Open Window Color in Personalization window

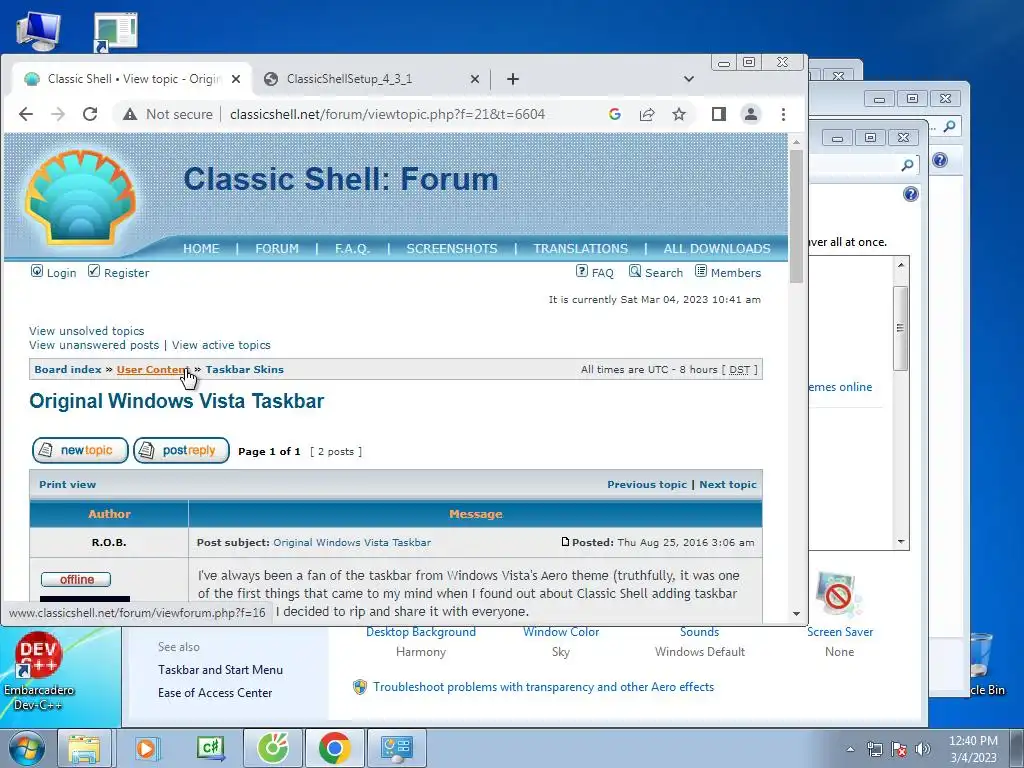[x=561, y=632]
